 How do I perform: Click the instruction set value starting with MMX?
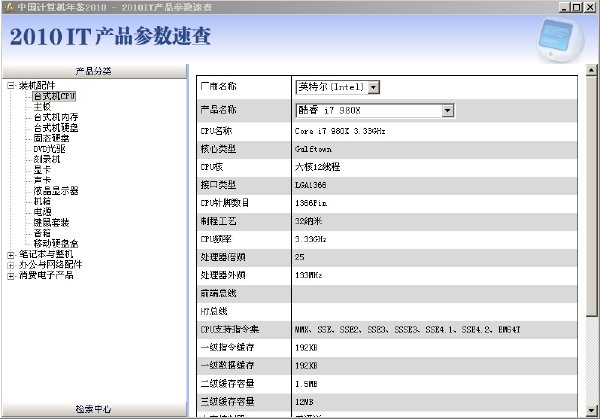coord(408,329)
